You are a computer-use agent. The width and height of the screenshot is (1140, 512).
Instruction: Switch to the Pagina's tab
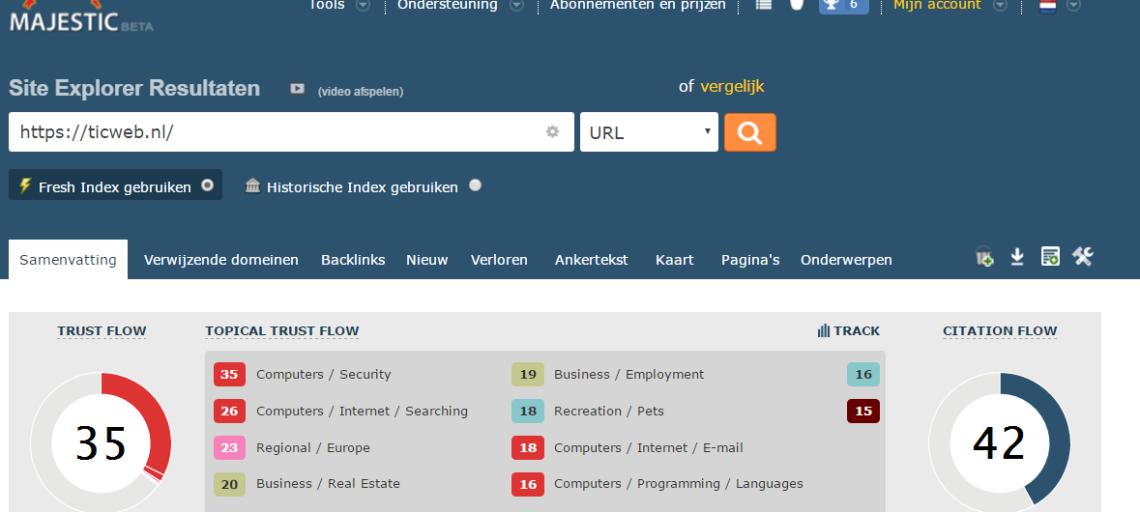point(750,260)
